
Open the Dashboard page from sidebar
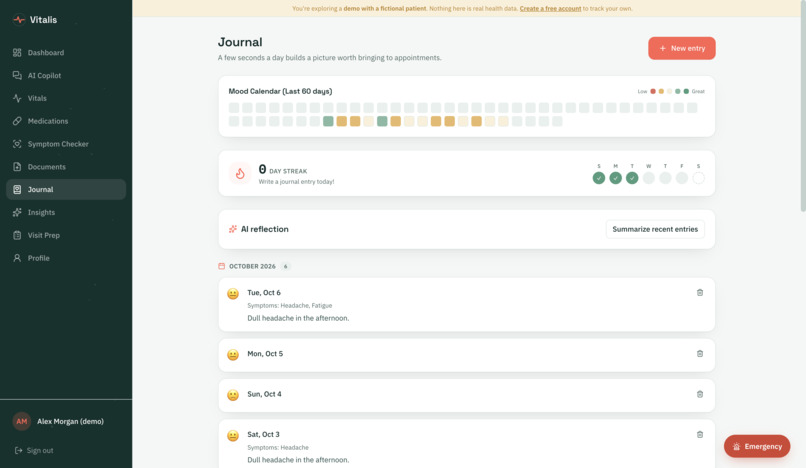(x=66, y=52)
